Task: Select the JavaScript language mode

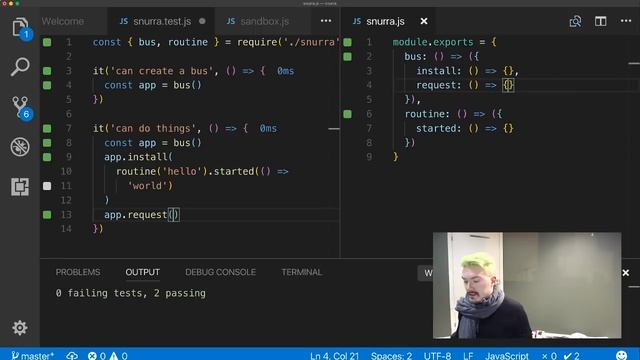Action: [x=507, y=356]
